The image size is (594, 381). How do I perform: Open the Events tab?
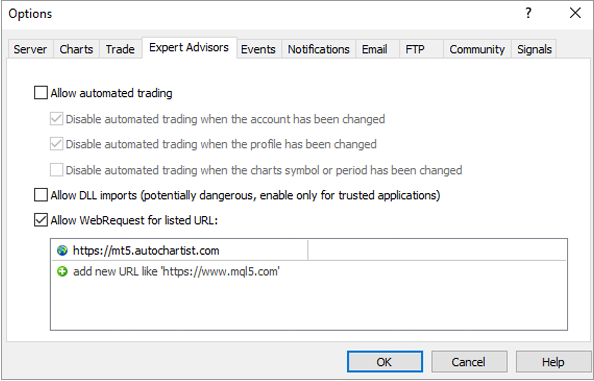click(258, 49)
